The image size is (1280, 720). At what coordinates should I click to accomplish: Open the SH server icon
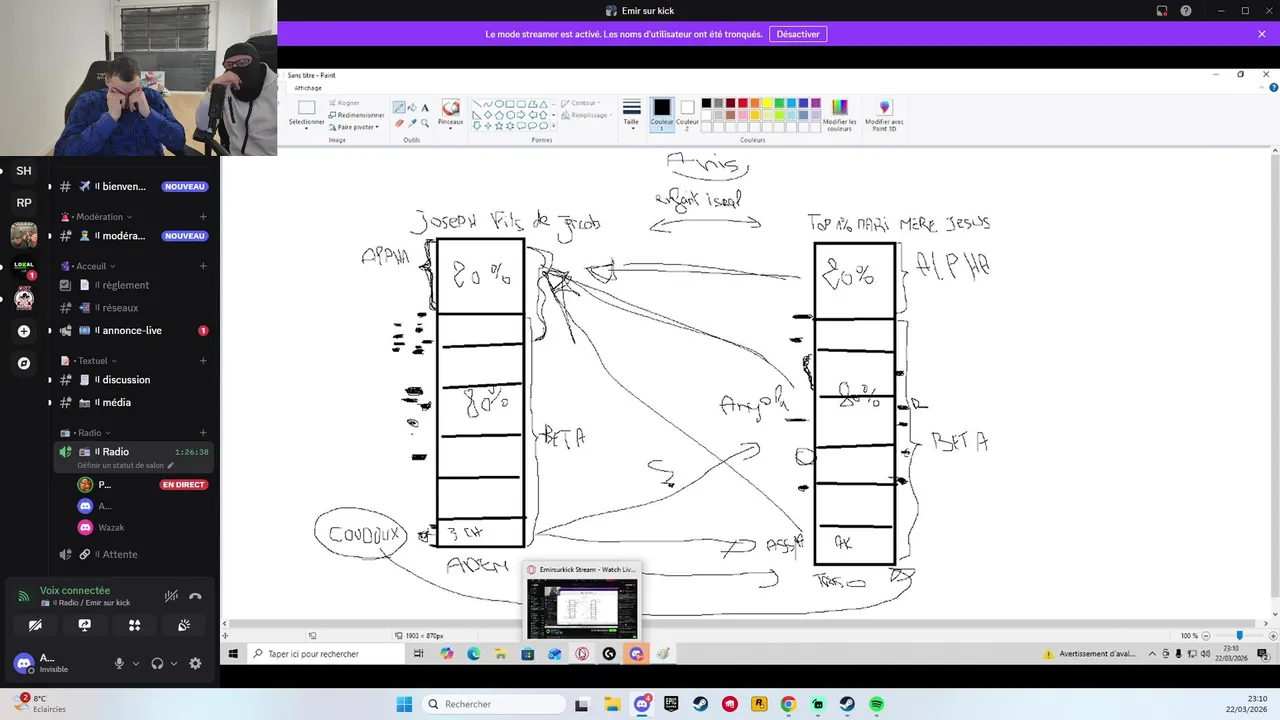[24, 171]
